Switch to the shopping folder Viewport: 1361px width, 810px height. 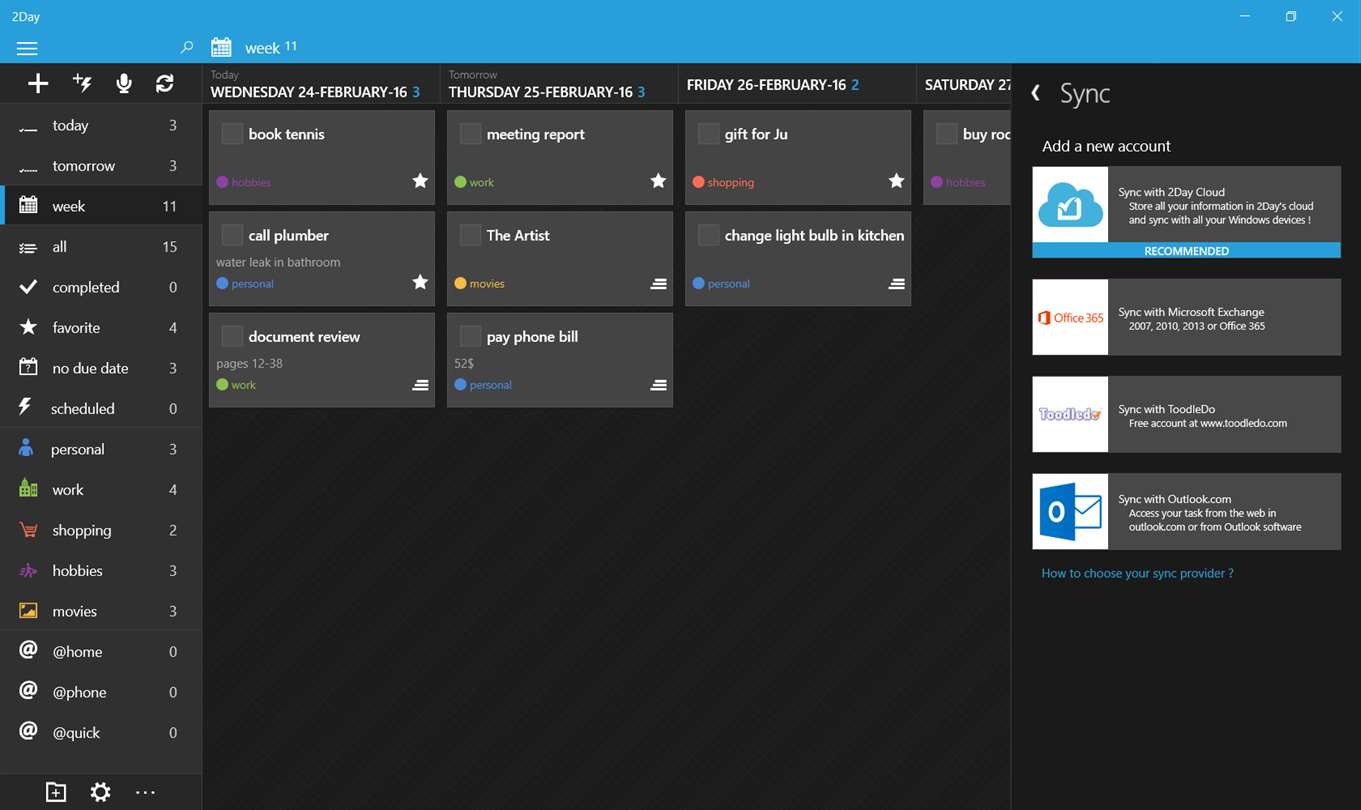pos(100,530)
